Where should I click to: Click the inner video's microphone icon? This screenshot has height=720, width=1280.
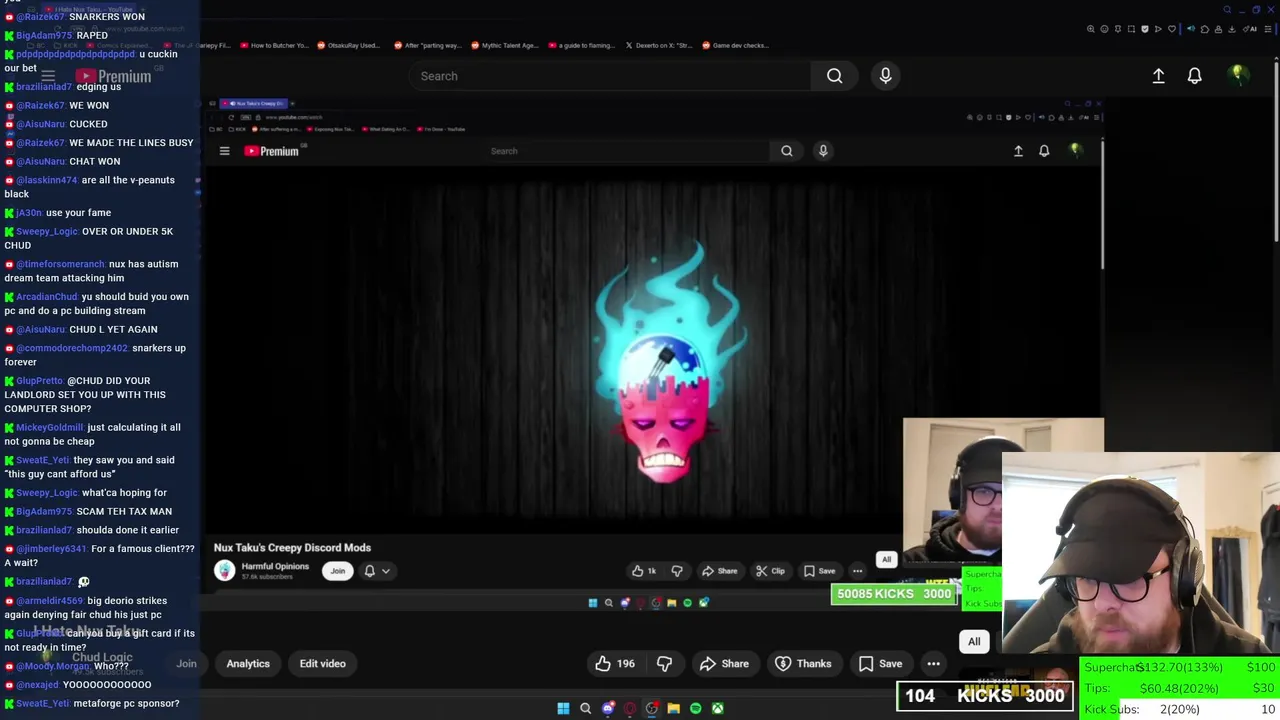click(x=823, y=151)
